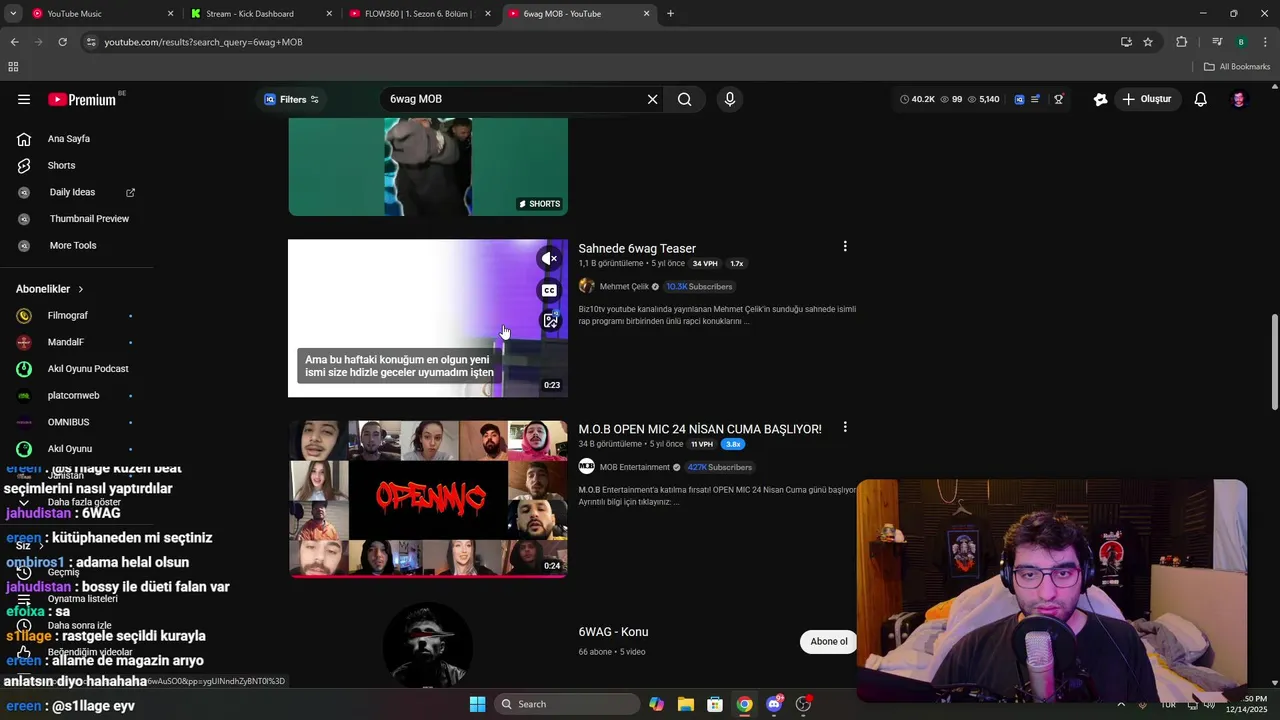The height and width of the screenshot is (720, 1280).
Task: Open the YouTube hamburger guide menu
Action: [x=24, y=99]
